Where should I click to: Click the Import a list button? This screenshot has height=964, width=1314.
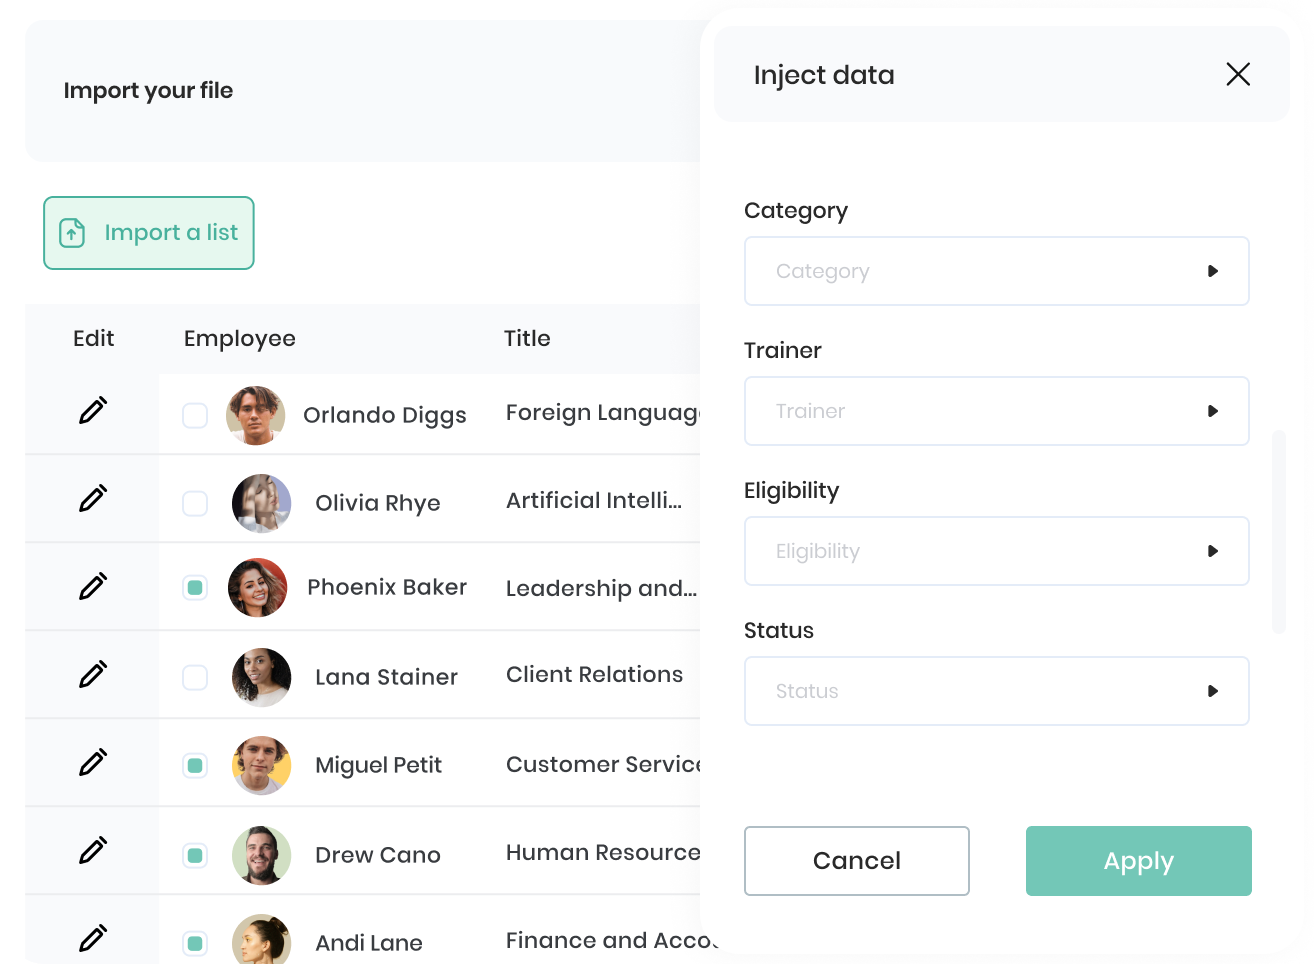[149, 233]
